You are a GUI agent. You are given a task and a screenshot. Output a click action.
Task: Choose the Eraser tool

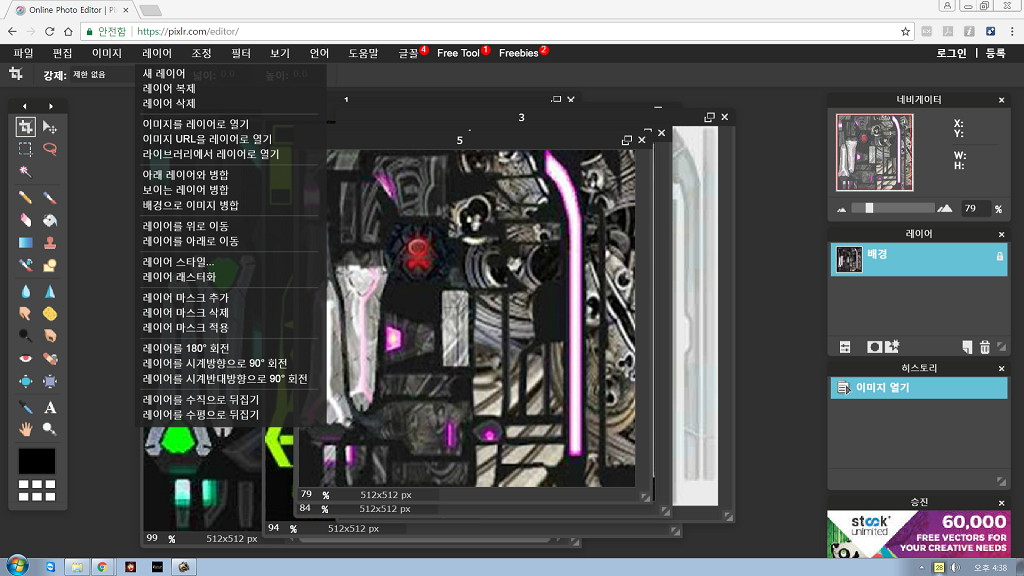(25, 220)
